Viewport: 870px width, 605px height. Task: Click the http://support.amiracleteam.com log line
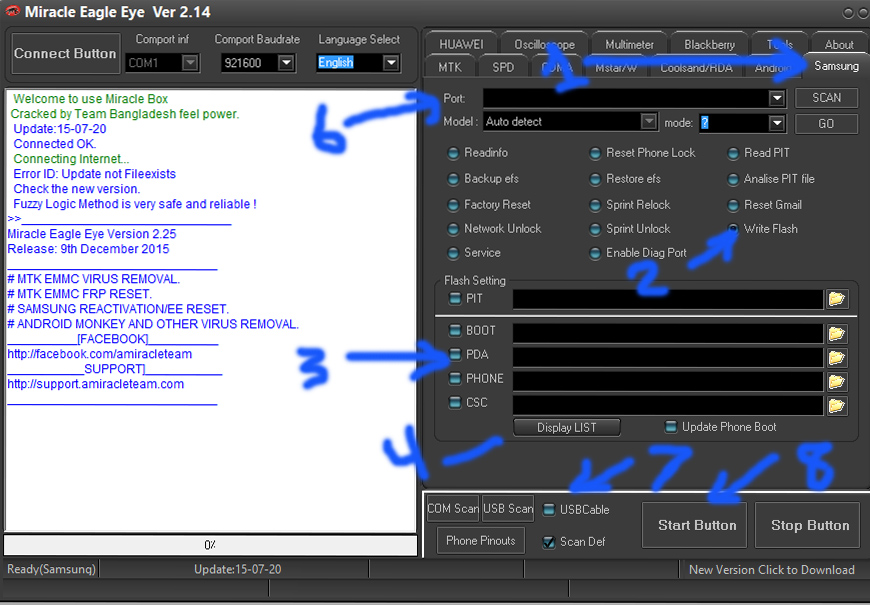click(x=95, y=384)
